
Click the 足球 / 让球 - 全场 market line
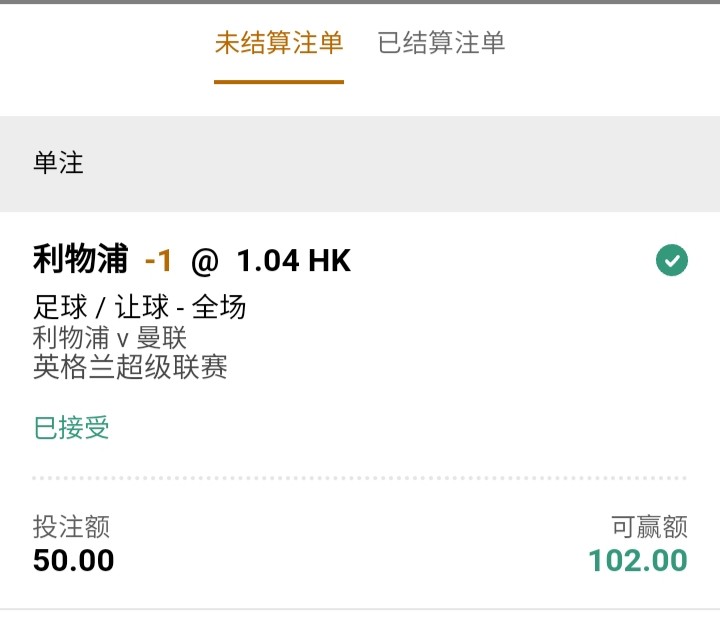[139, 307]
